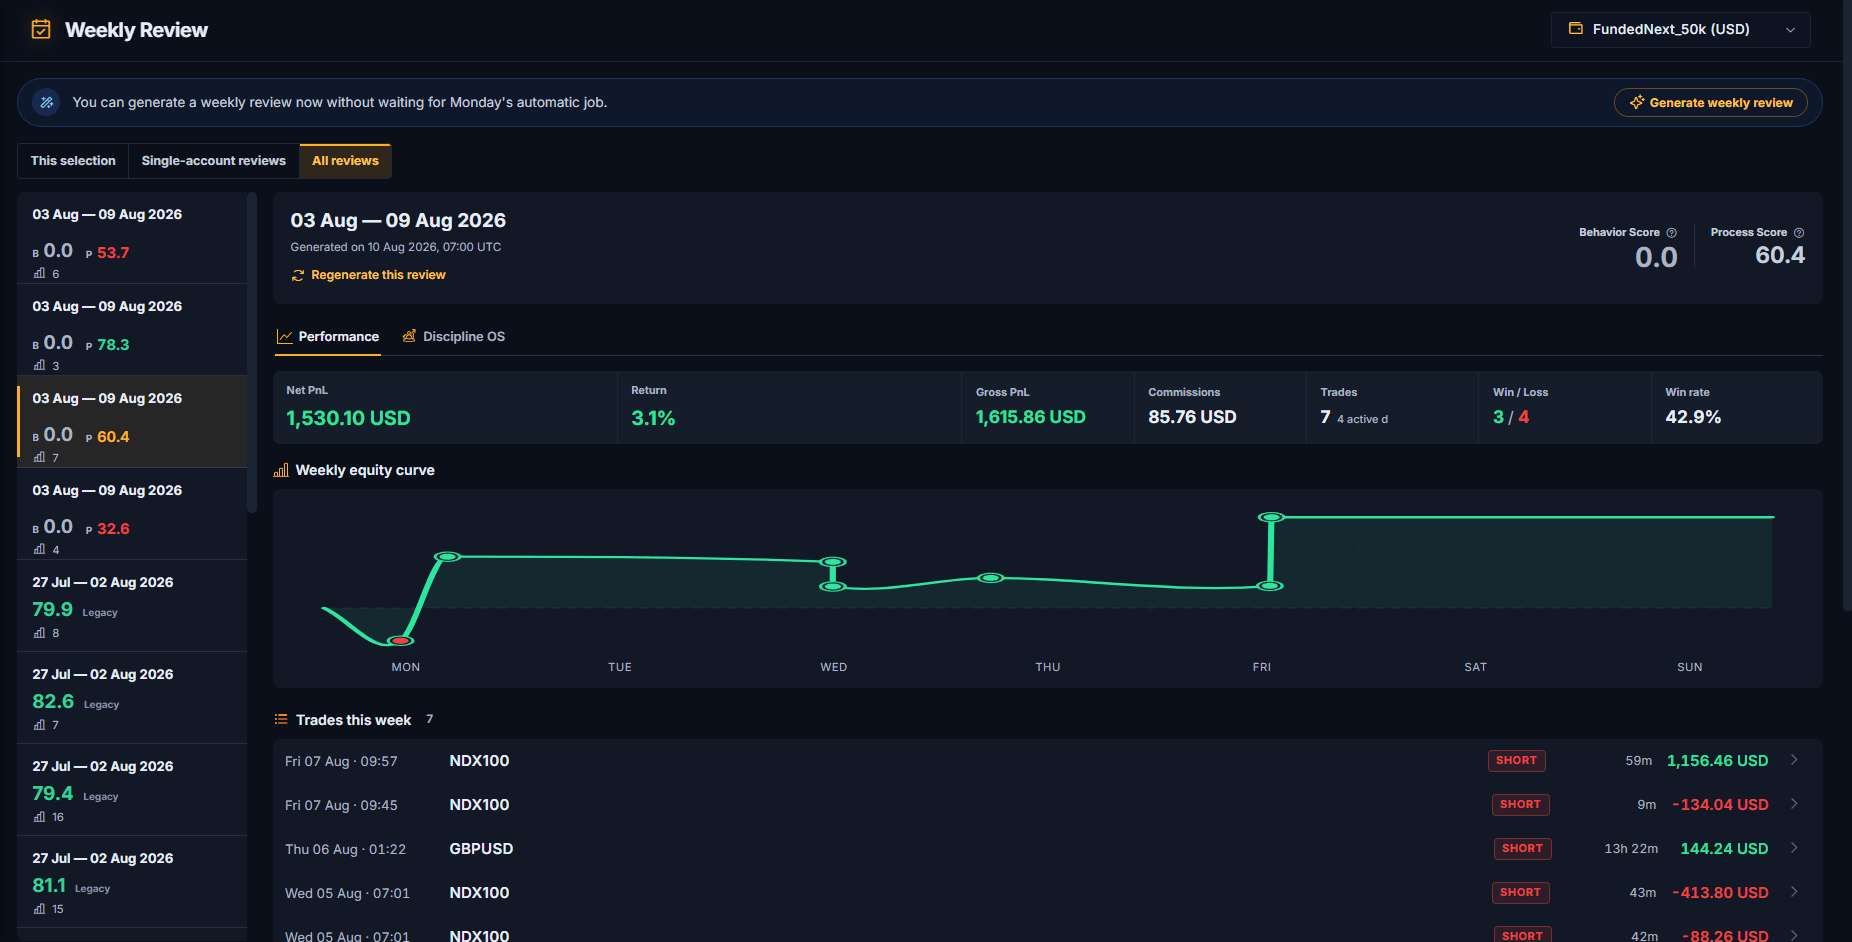Viewport: 1852px width, 942px height.
Task: Click the Friday peak equity curve point
Action: tap(1271, 517)
